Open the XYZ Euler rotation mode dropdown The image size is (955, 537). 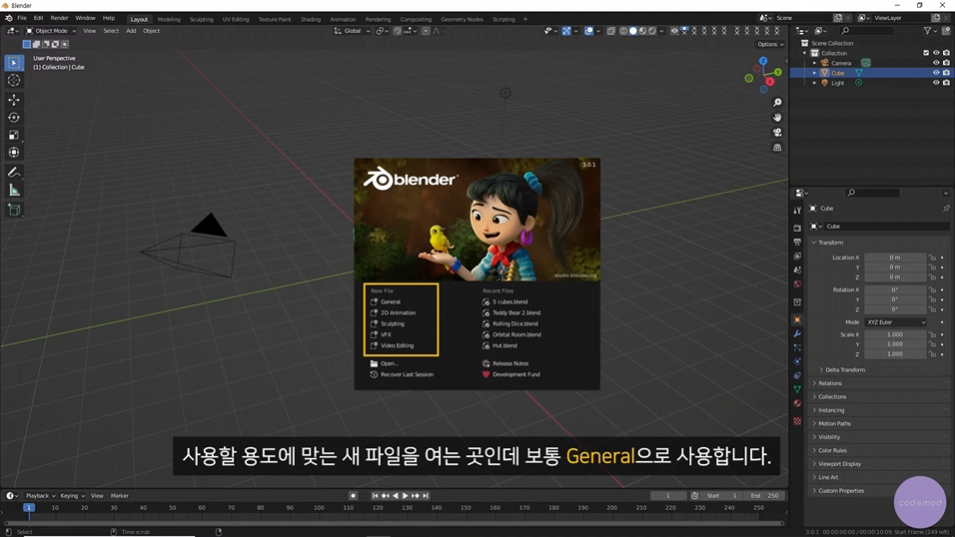pyautogui.click(x=895, y=322)
